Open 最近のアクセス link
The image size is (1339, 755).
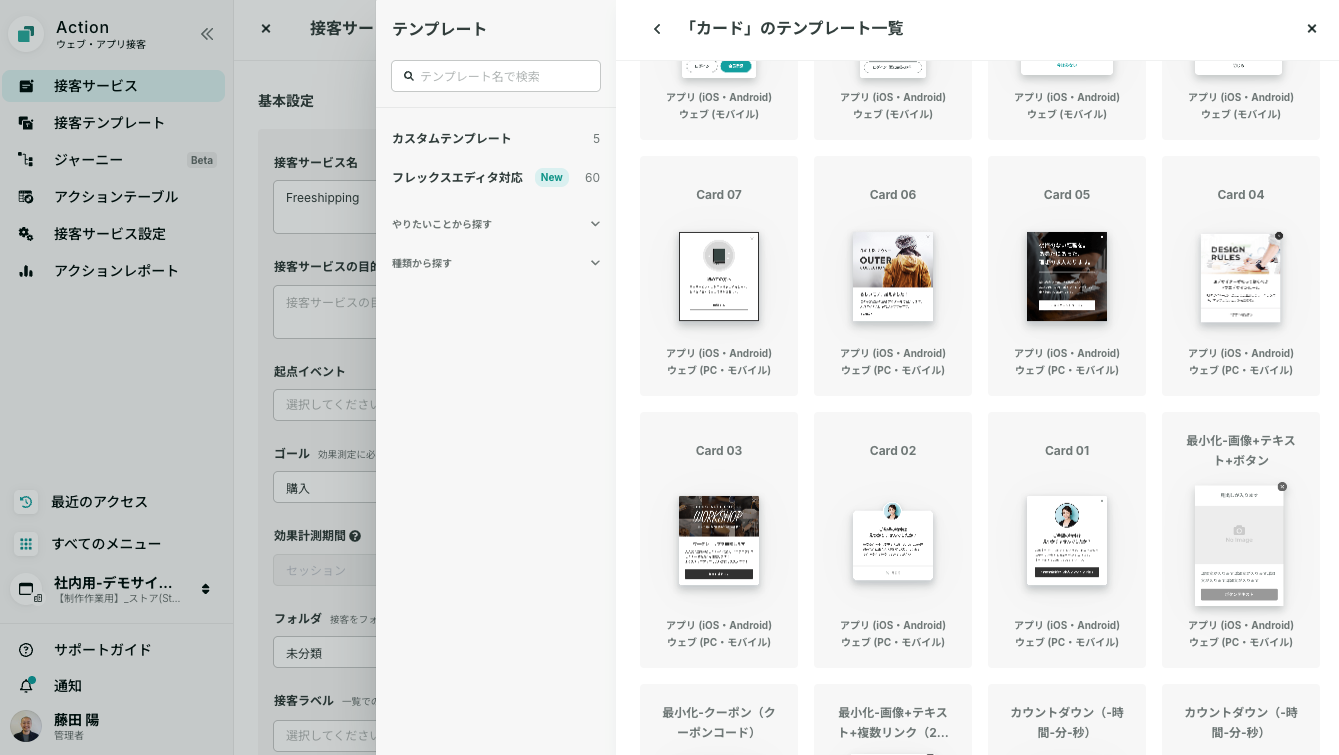click(x=100, y=502)
